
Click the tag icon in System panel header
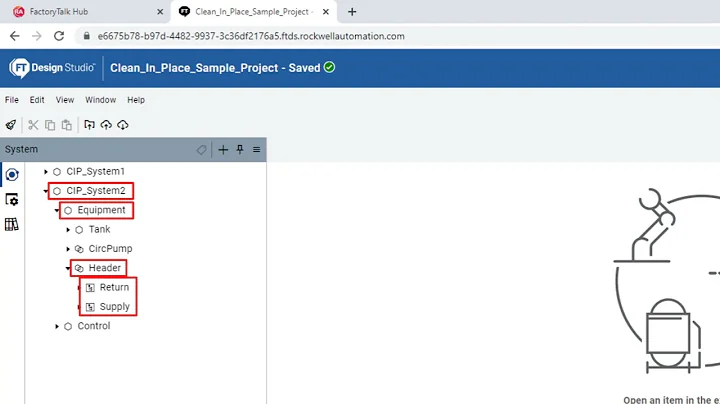pyautogui.click(x=201, y=150)
